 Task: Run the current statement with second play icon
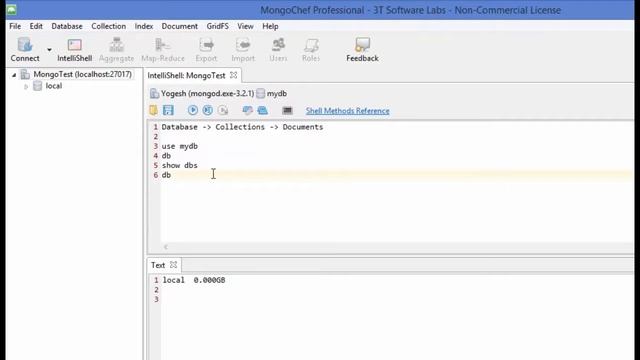point(208,110)
